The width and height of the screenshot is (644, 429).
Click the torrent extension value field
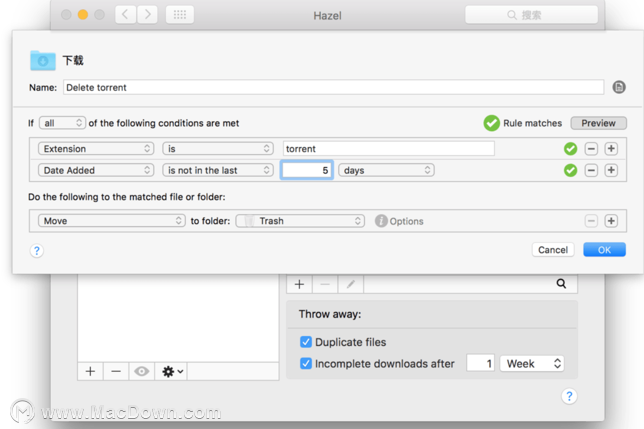(389, 149)
